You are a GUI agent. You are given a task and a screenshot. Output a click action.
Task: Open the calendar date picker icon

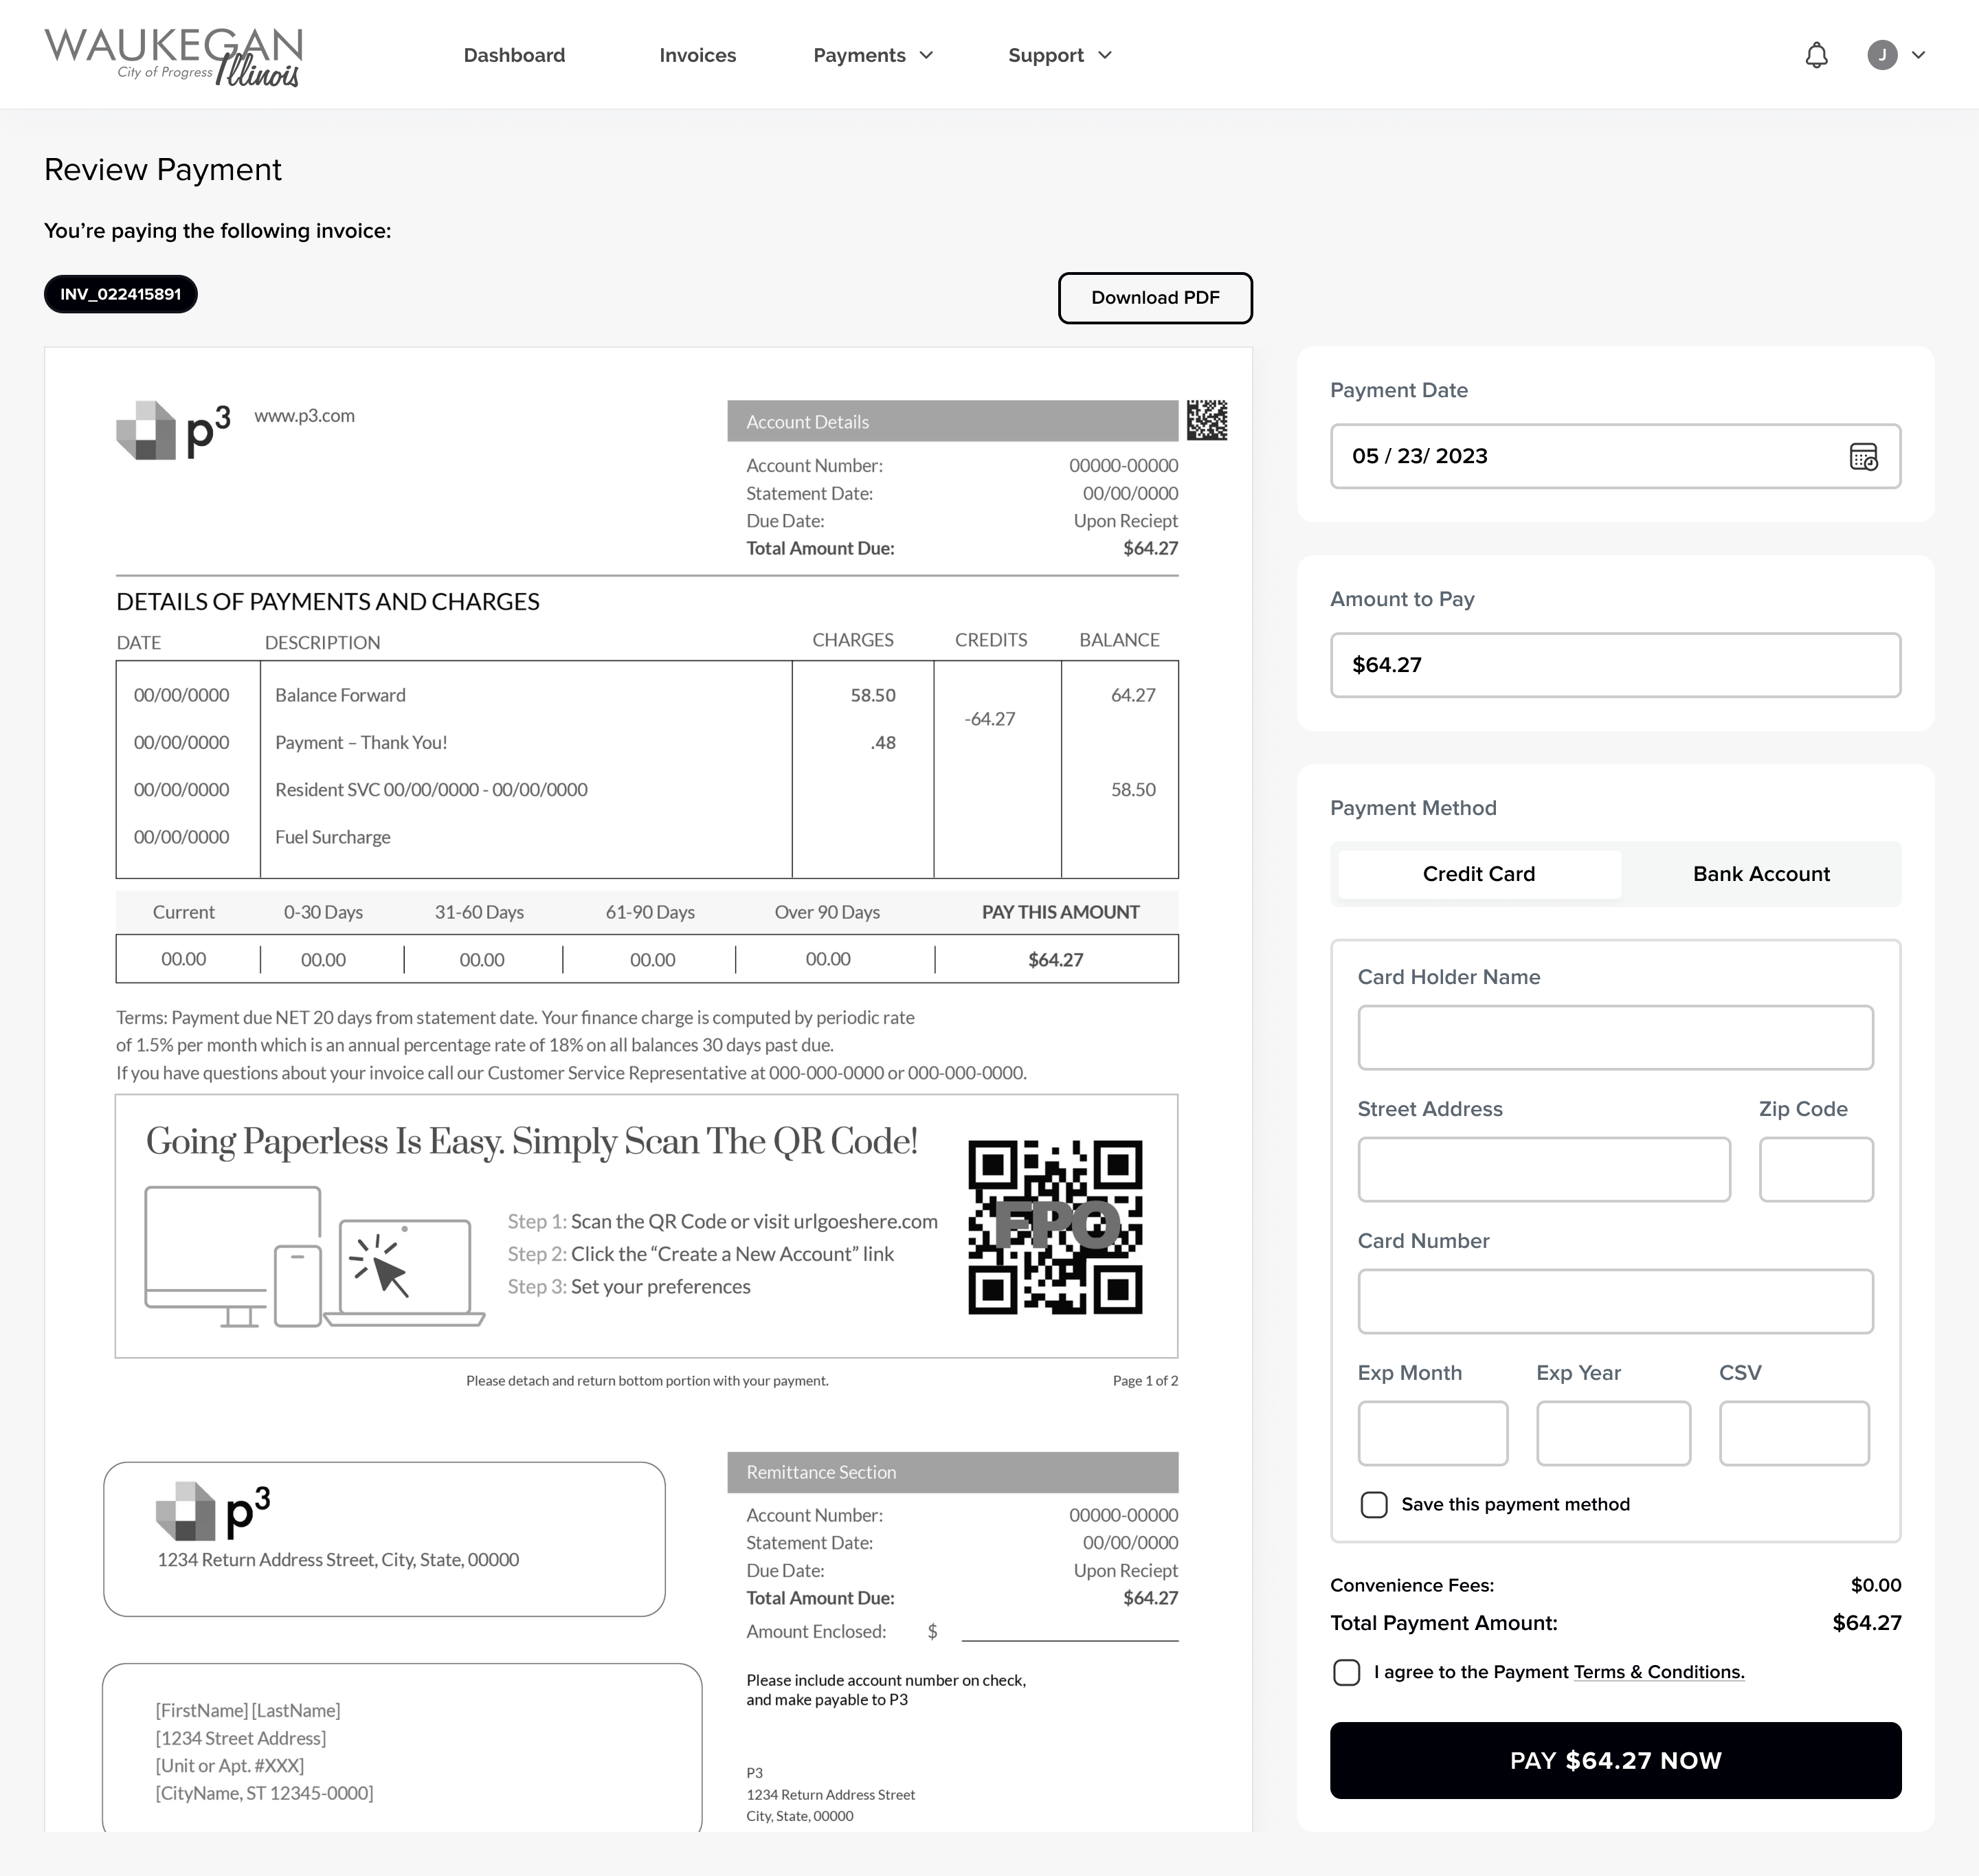(1863, 457)
